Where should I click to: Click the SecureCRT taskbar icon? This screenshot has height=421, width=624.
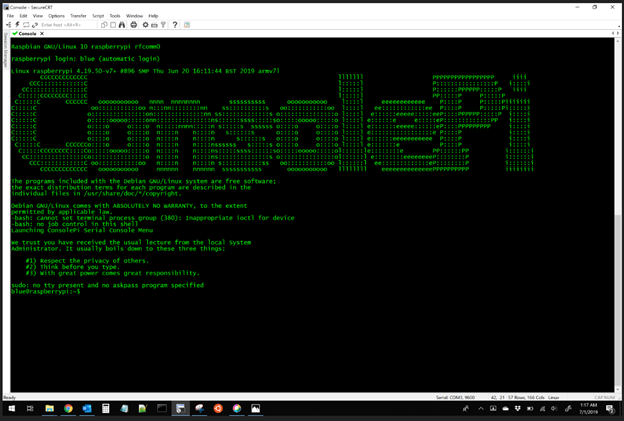click(x=180, y=409)
